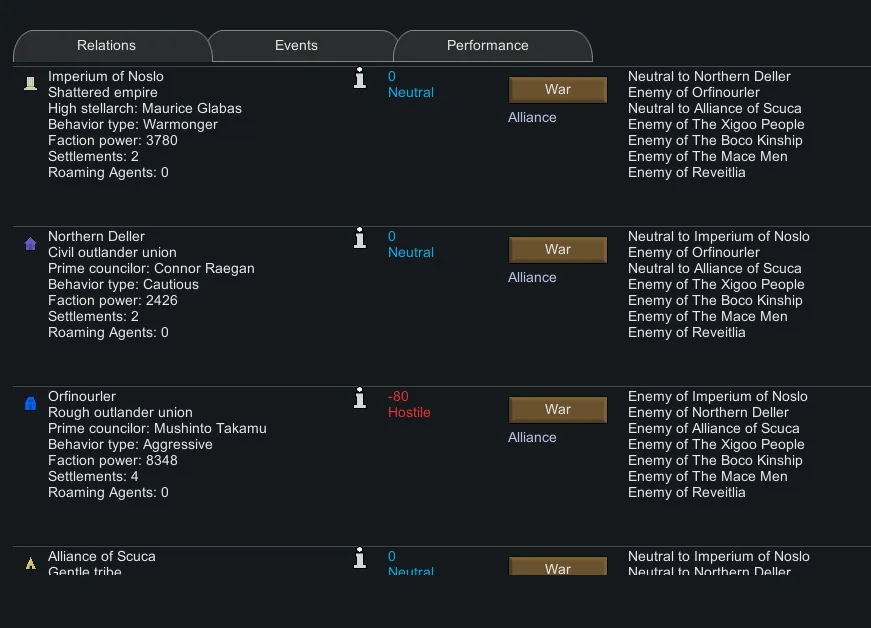Open info icon for Alliance of Scuca
The image size is (871, 628).
(360, 559)
